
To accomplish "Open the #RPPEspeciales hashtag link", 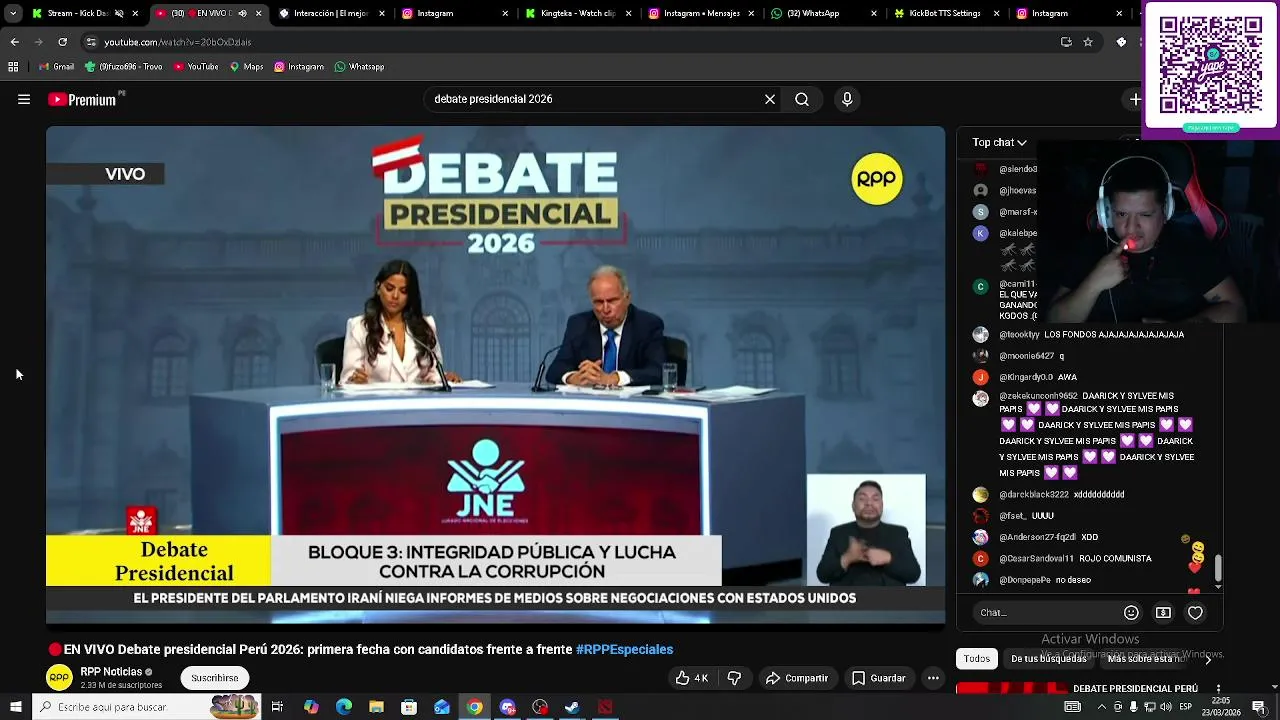I will [x=624, y=649].
